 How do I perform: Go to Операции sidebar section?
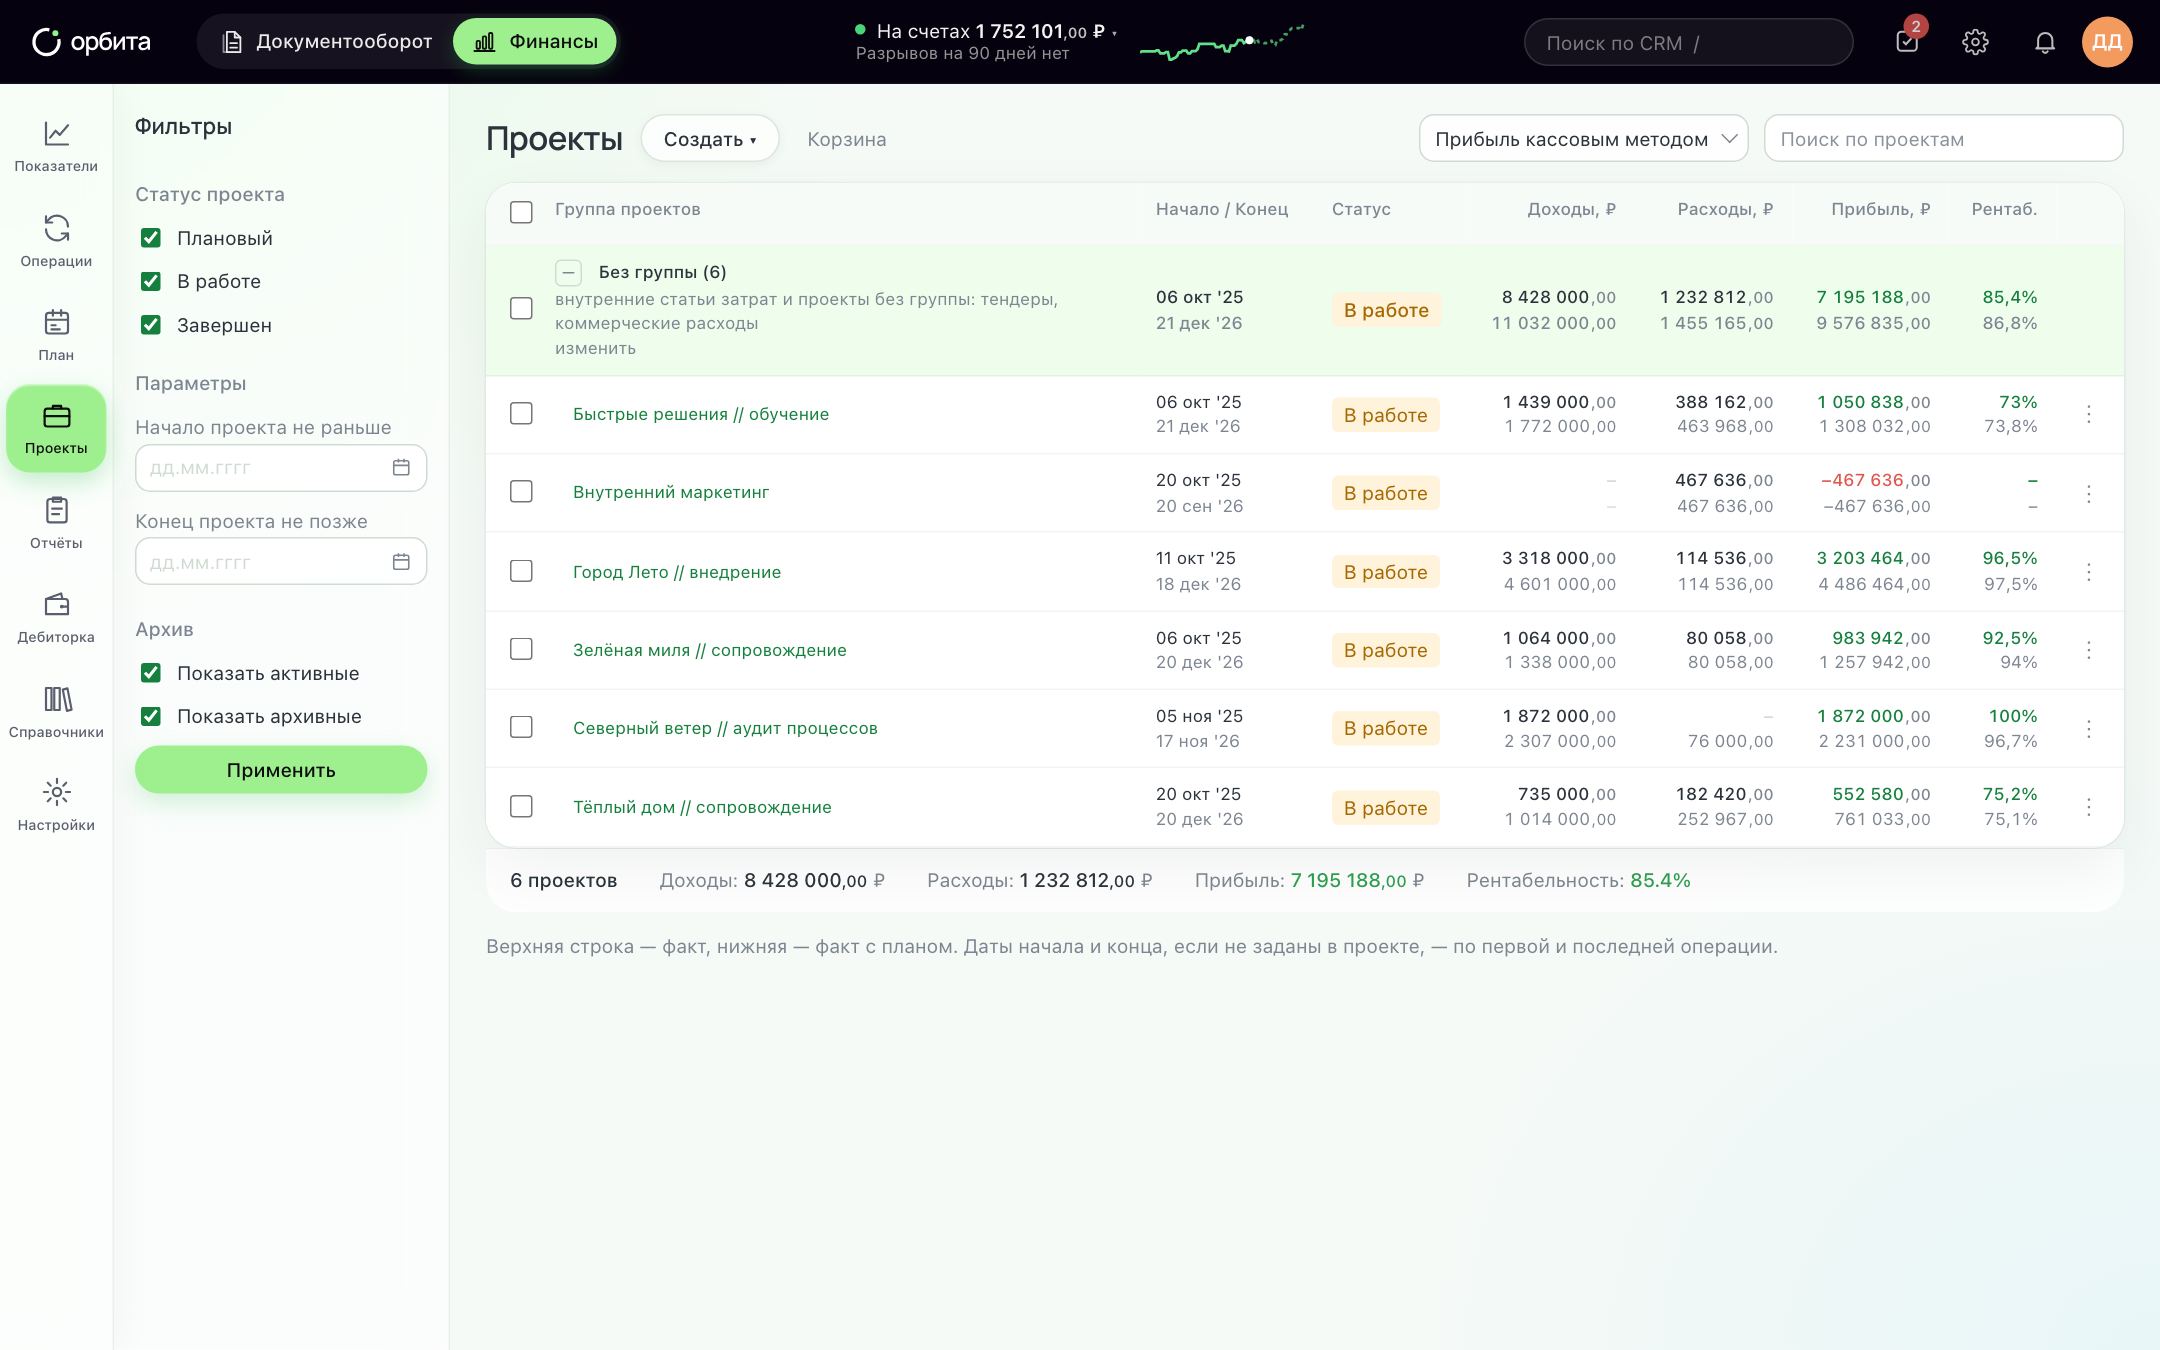56,240
